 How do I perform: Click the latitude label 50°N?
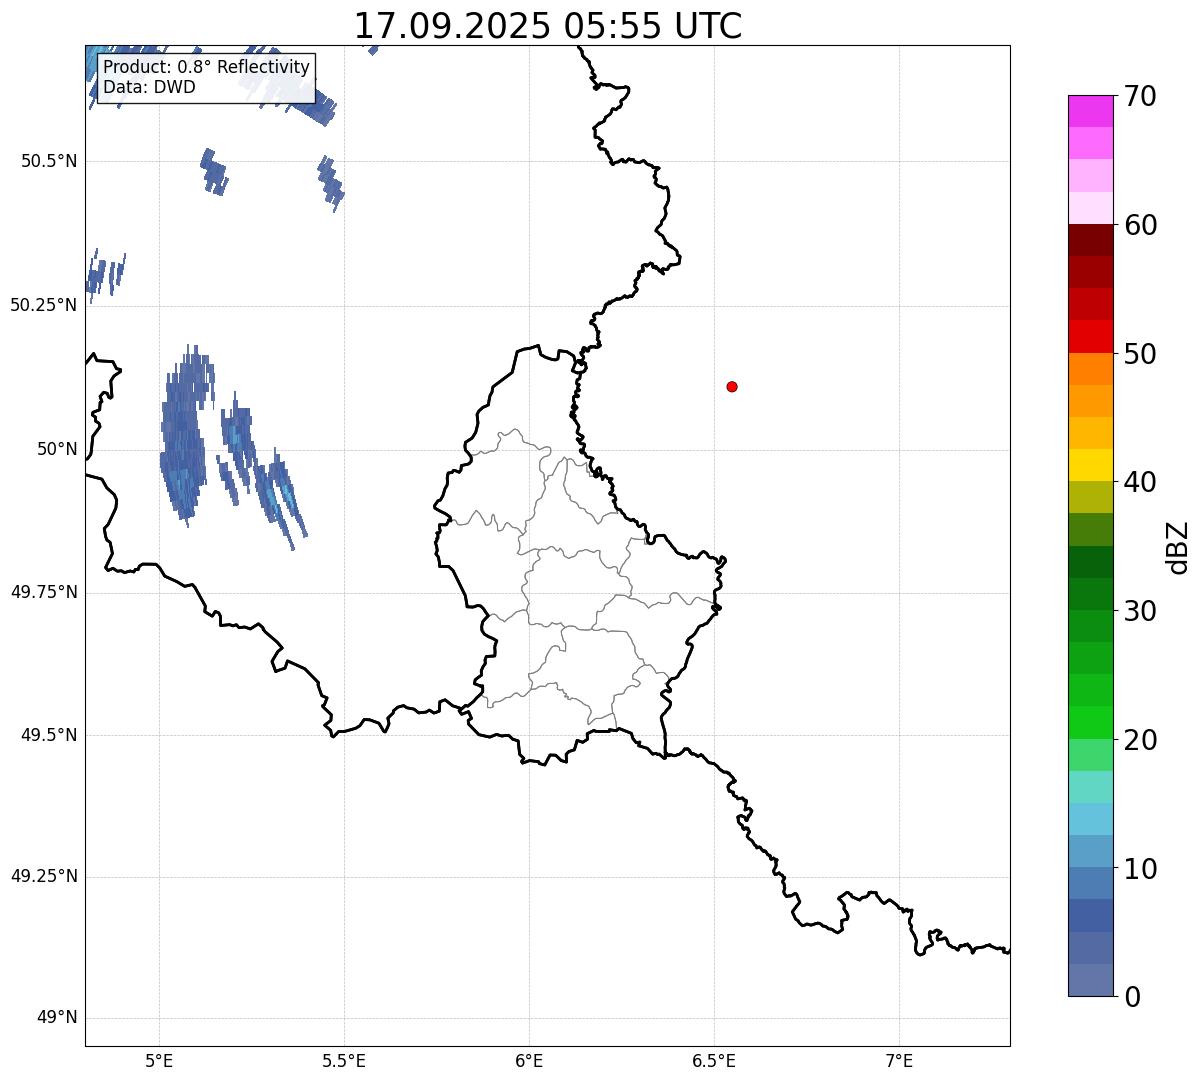point(57,449)
